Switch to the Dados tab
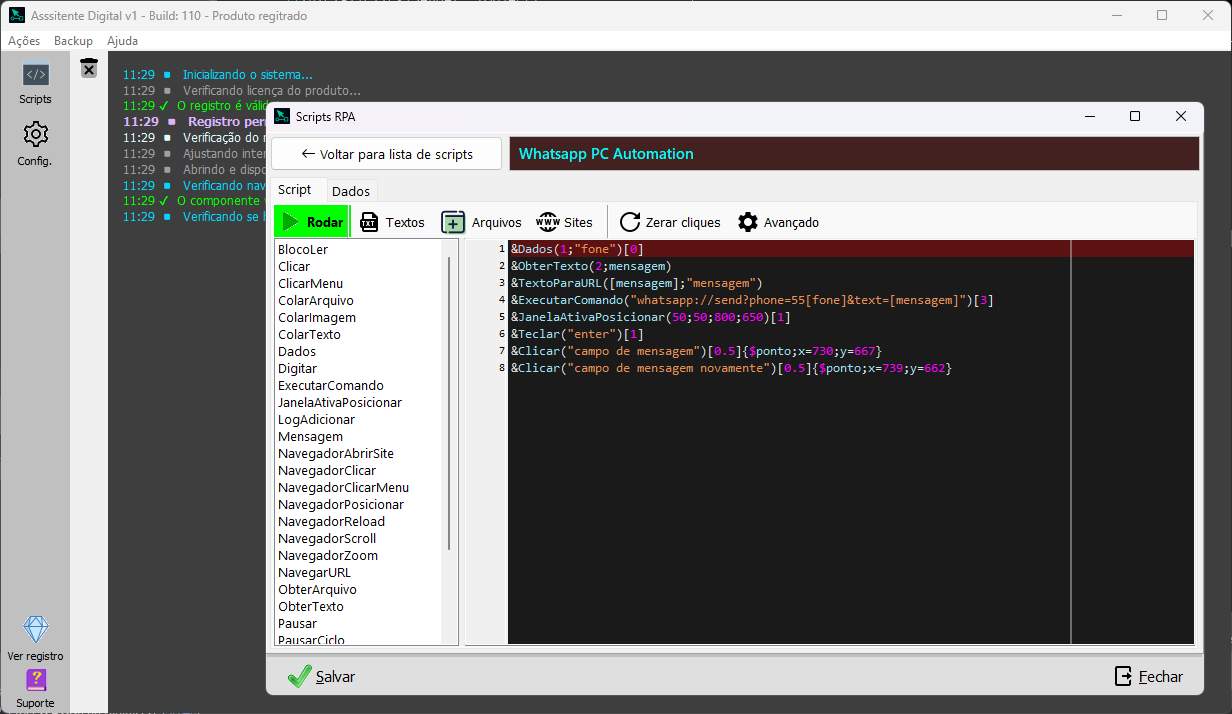Image resolution: width=1232 pixels, height=714 pixels. (351, 191)
